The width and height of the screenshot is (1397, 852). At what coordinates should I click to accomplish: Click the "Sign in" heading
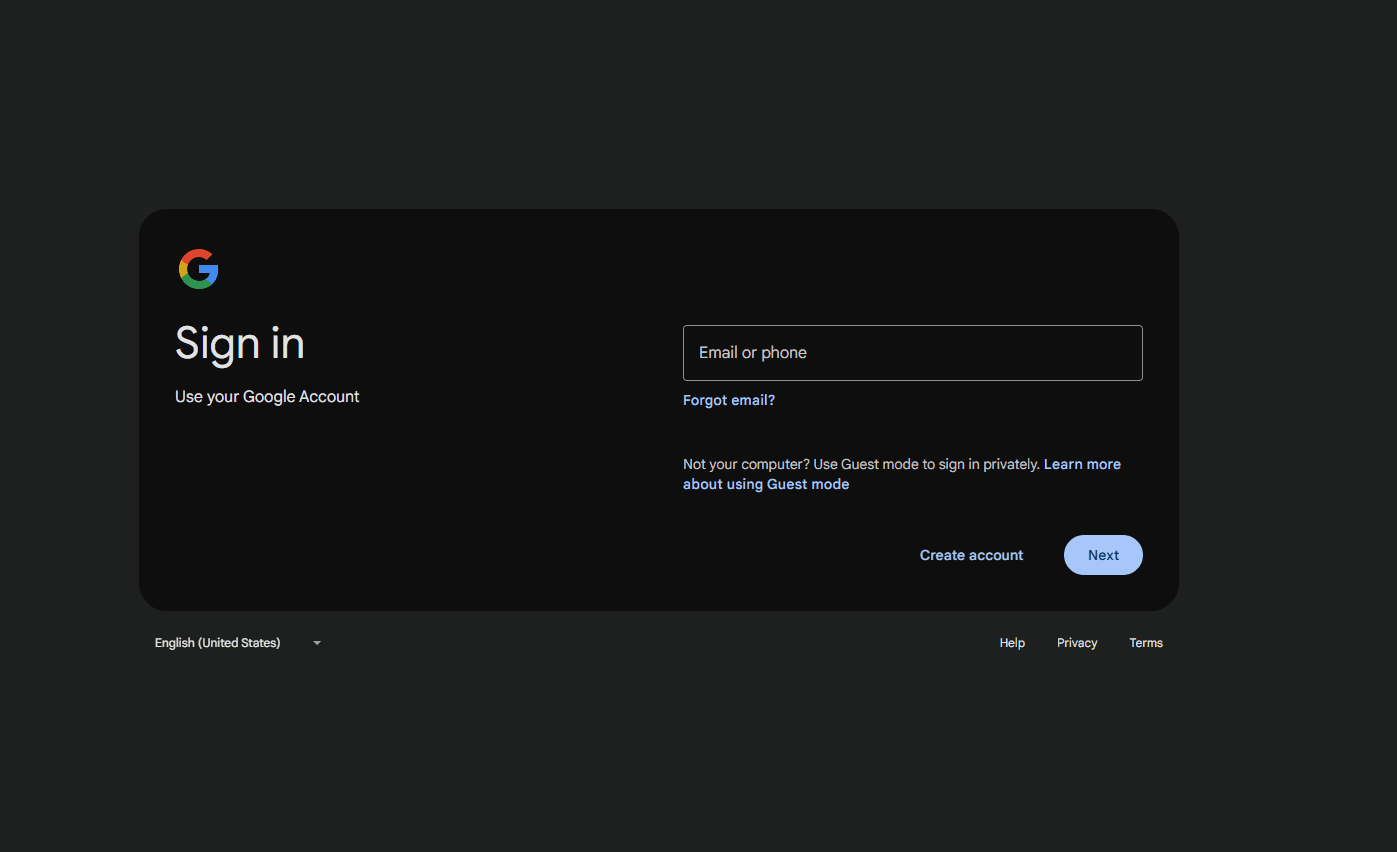click(240, 344)
